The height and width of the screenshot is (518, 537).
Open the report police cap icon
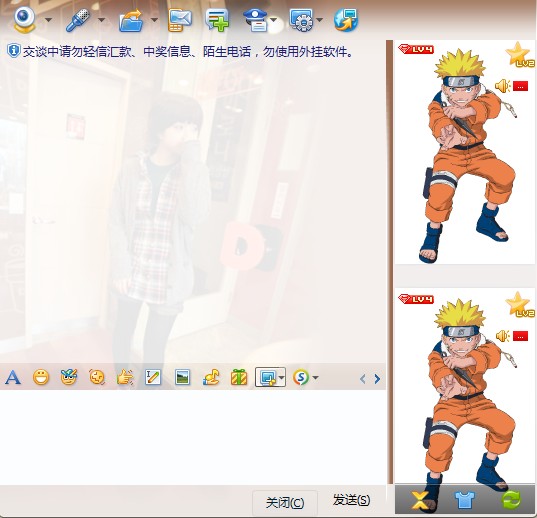255,20
